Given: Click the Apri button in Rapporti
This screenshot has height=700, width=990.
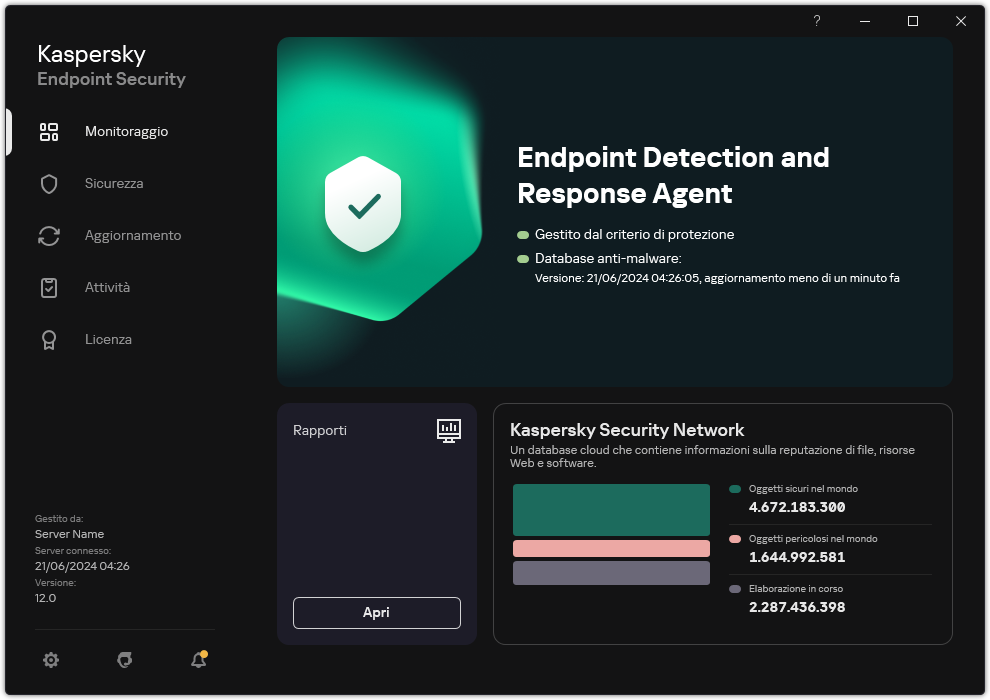Looking at the screenshot, I should [x=377, y=613].
